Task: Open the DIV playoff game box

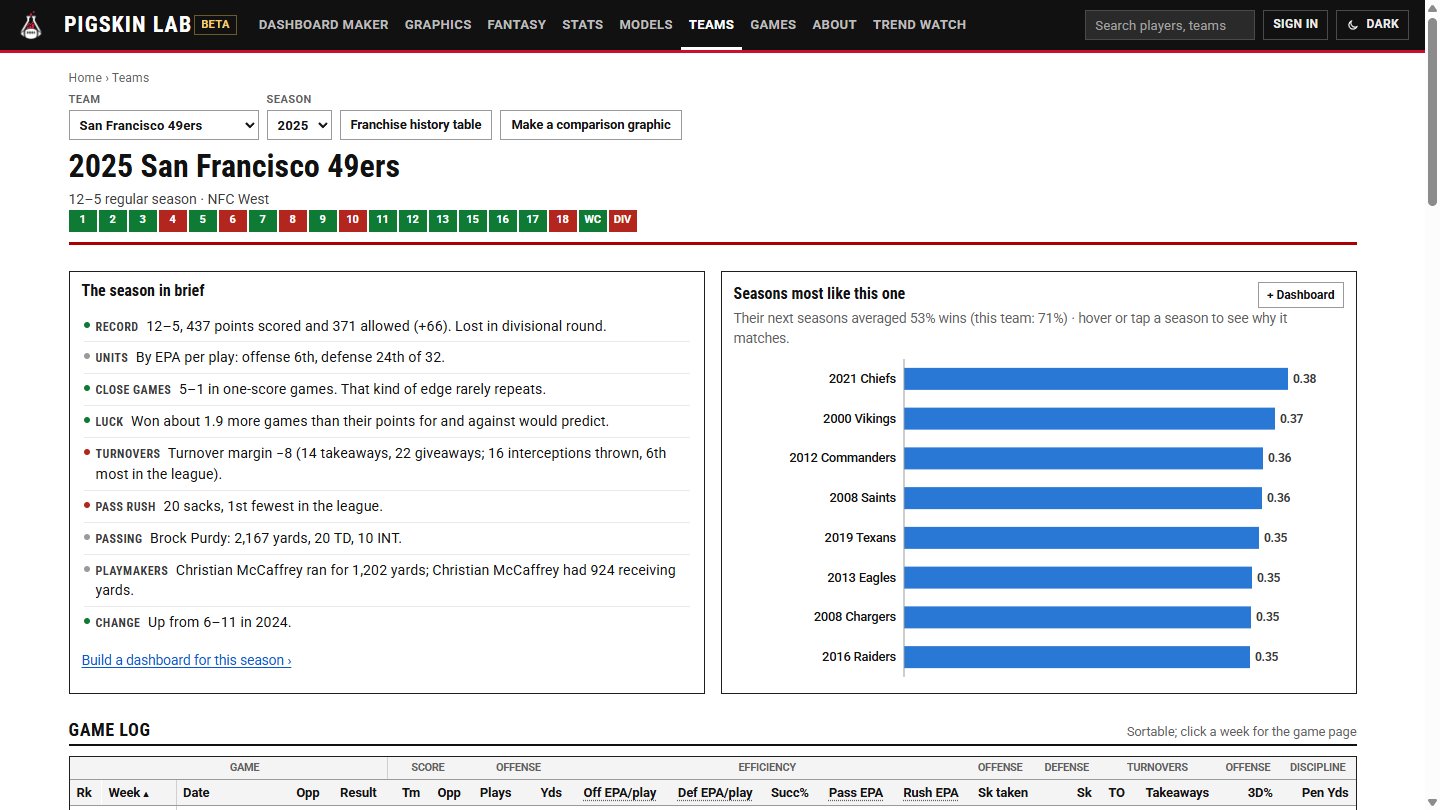Action: (623, 220)
